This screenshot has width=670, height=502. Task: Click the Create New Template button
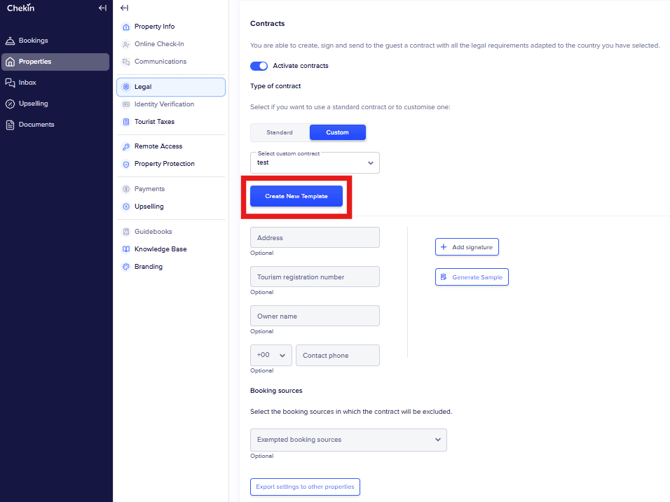click(296, 196)
